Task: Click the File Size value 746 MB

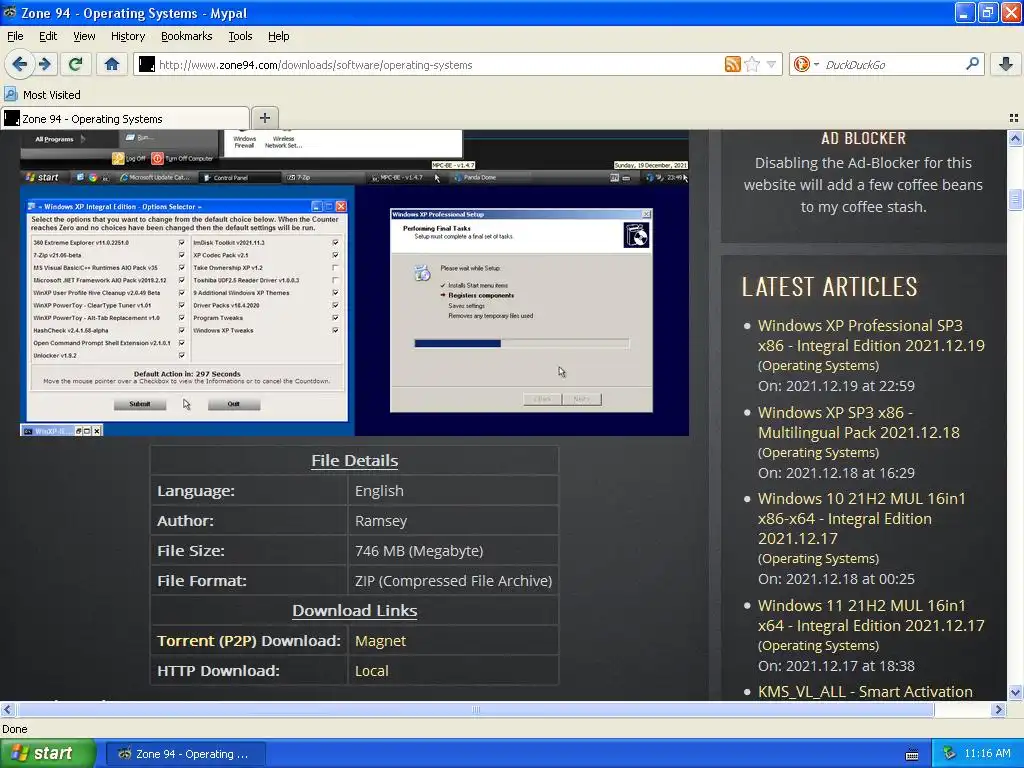Action: click(x=419, y=551)
